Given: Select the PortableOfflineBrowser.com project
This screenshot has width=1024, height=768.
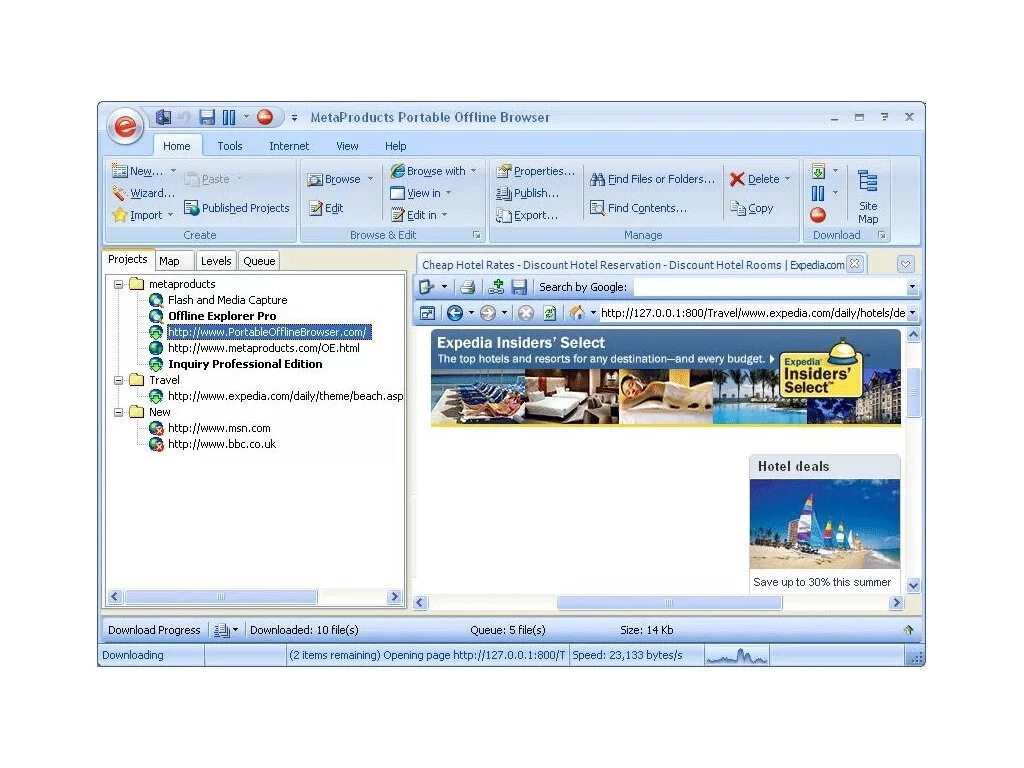Looking at the screenshot, I should click(268, 332).
